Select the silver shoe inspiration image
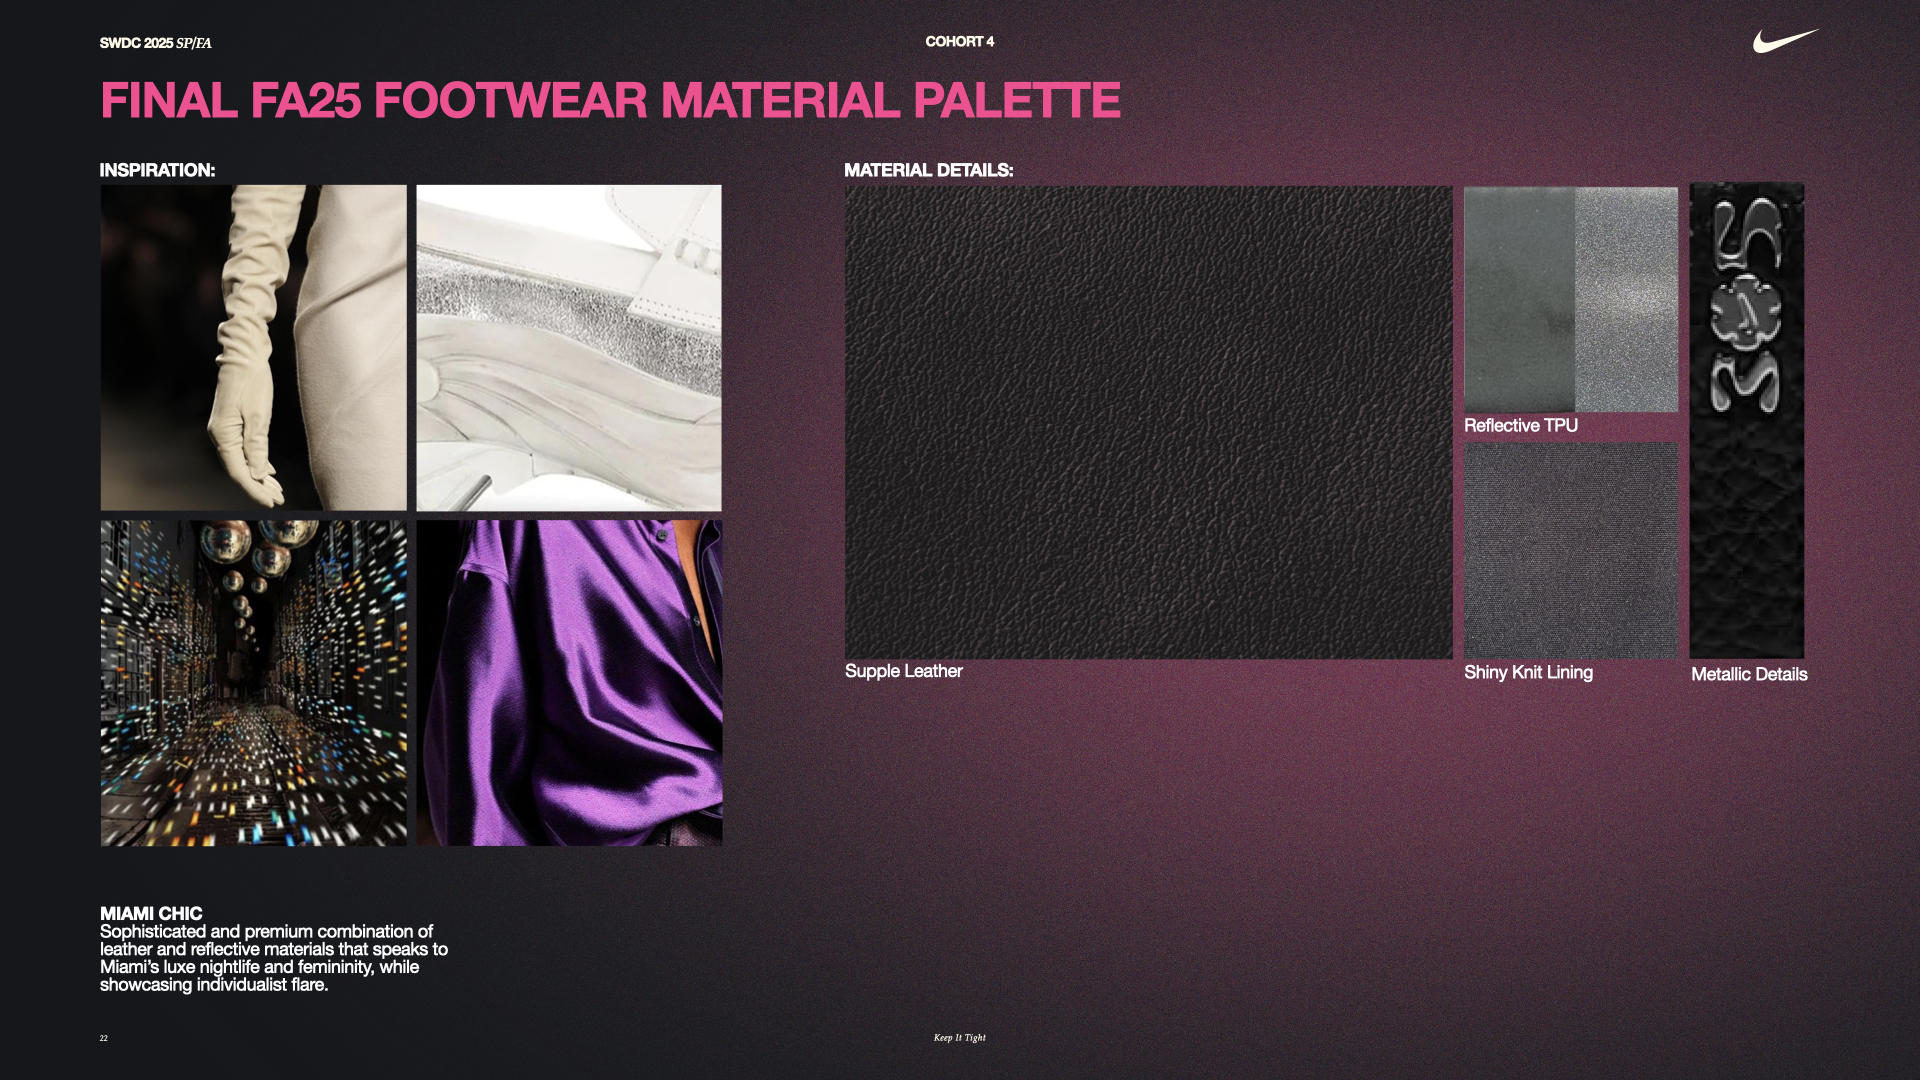Viewport: 1920px width, 1080px height. point(568,347)
